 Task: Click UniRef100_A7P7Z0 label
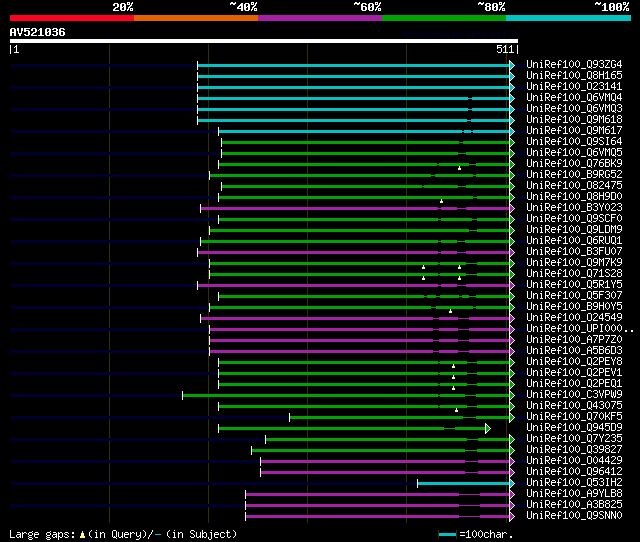tap(574, 340)
